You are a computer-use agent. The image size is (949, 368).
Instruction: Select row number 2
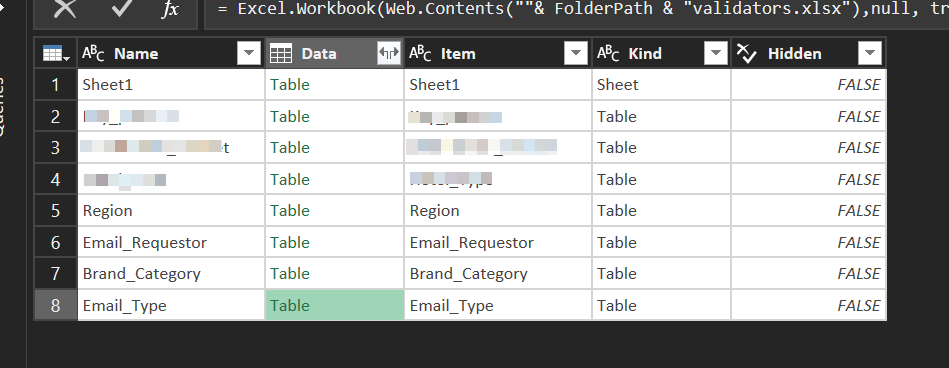tap(56, 116)
